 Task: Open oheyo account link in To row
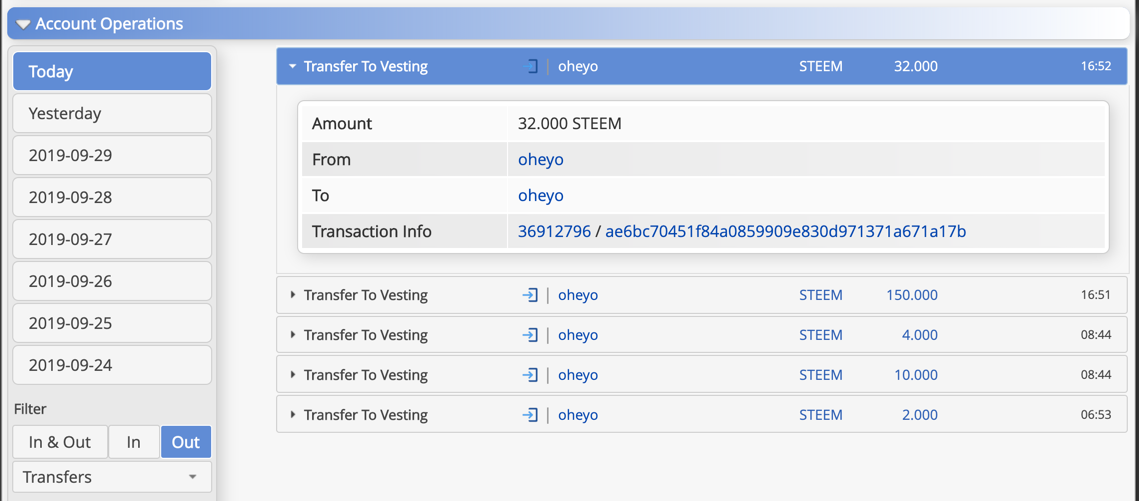[x=540, y=196]
